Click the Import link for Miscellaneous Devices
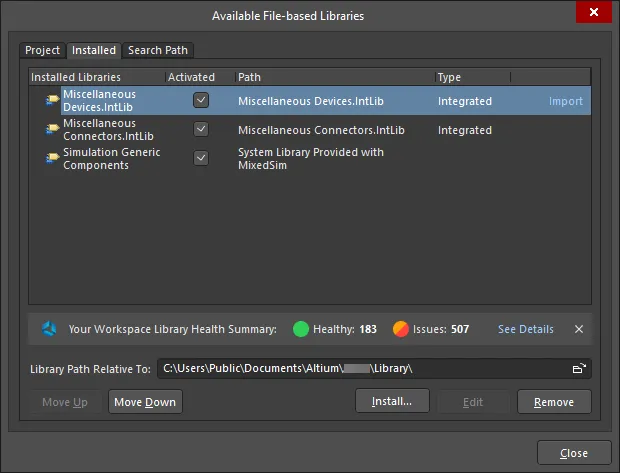Image resolution: width=620 pixels, height=473 pixels. [565, 101]
